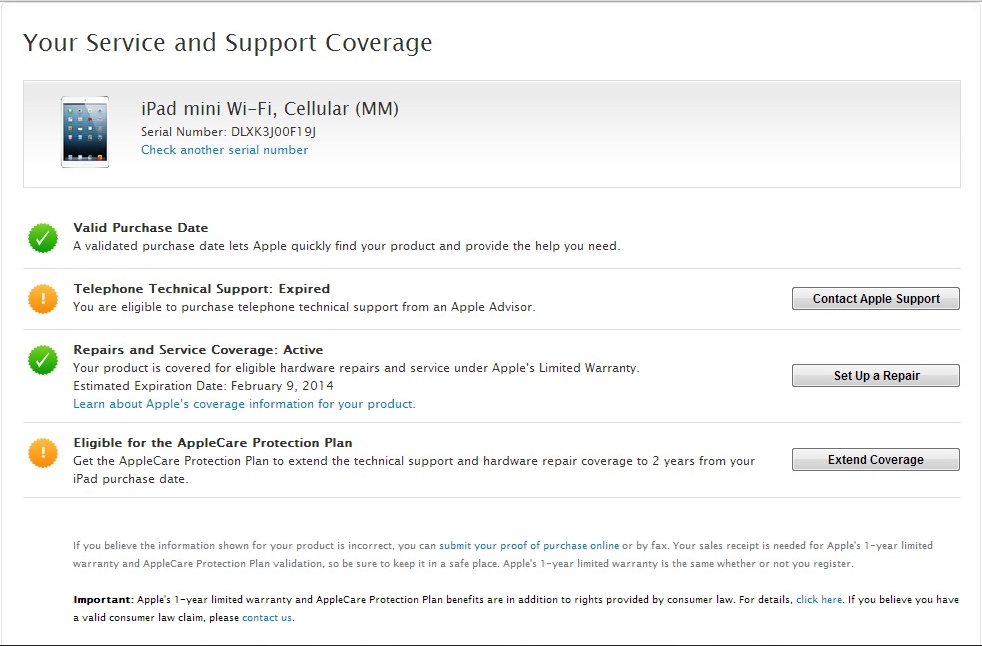Open Learn about Apple's coverage information link
The width and height of the screenshot is (982, 646).
click(244, 404)
